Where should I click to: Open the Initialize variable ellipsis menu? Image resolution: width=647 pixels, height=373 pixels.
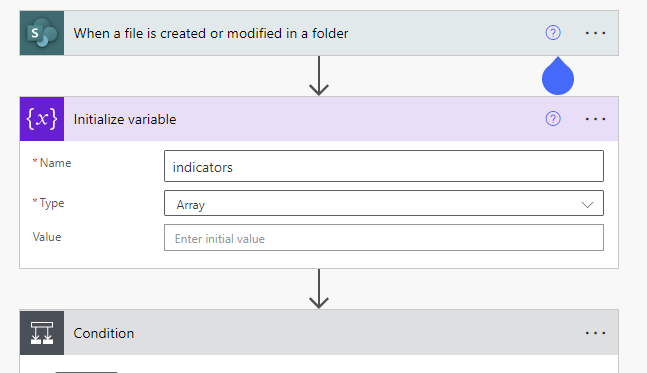(x=595, y=119)
